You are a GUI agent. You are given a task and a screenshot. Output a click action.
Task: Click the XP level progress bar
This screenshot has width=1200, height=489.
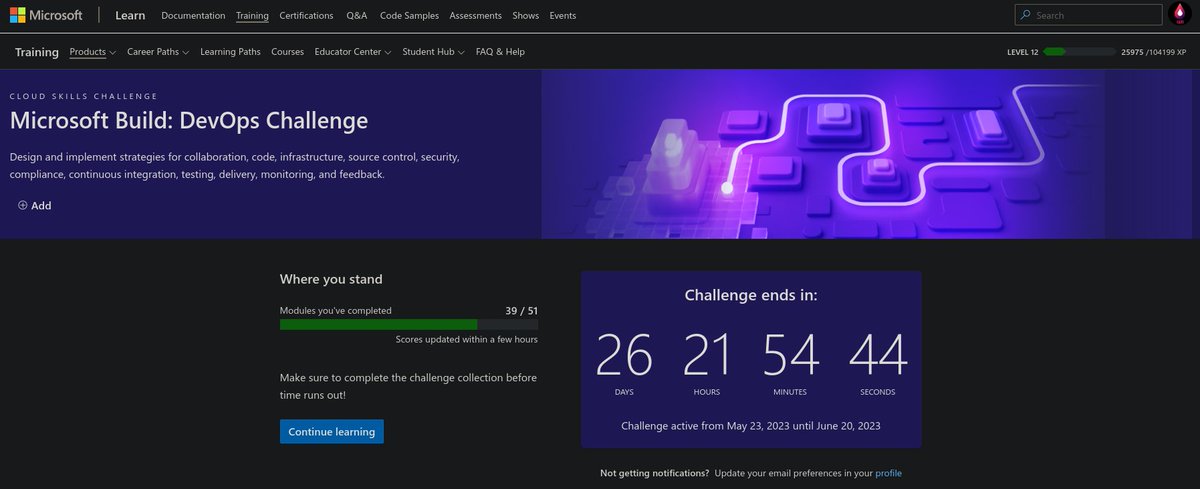pos(1079,52)
